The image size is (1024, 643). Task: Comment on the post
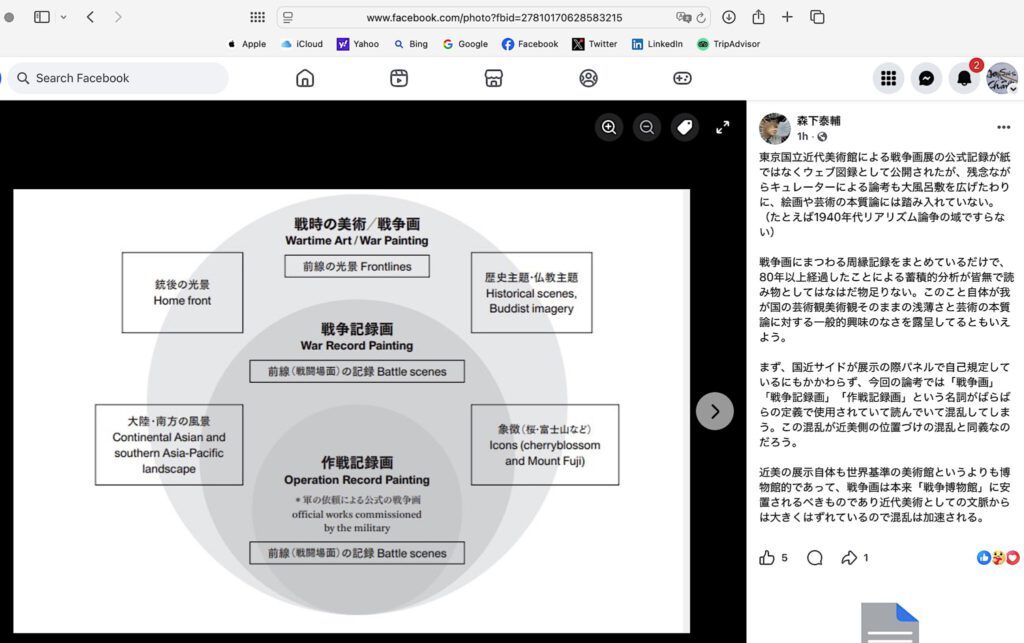[815, 558]
